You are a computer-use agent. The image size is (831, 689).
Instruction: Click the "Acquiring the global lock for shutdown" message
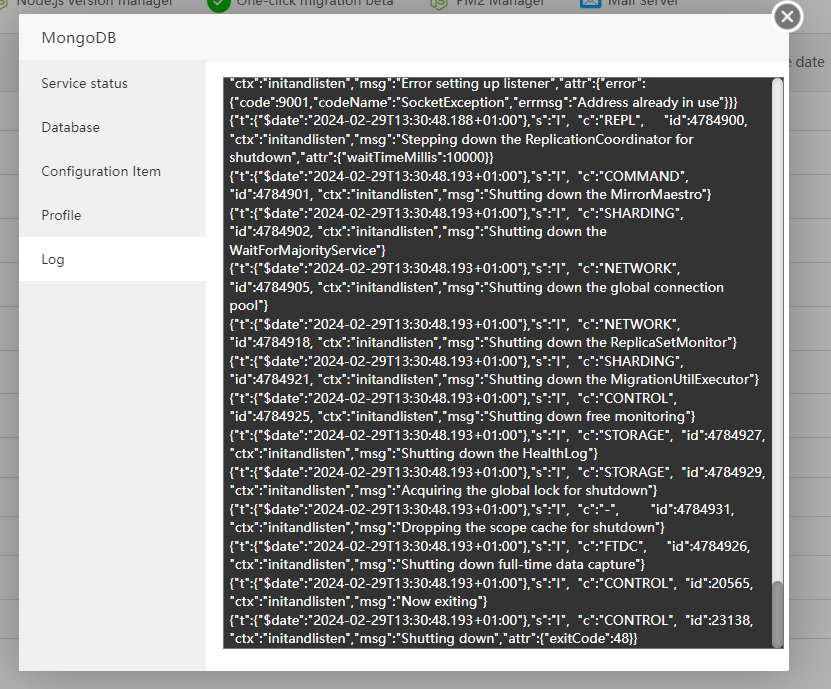click(x=525, y=491)
